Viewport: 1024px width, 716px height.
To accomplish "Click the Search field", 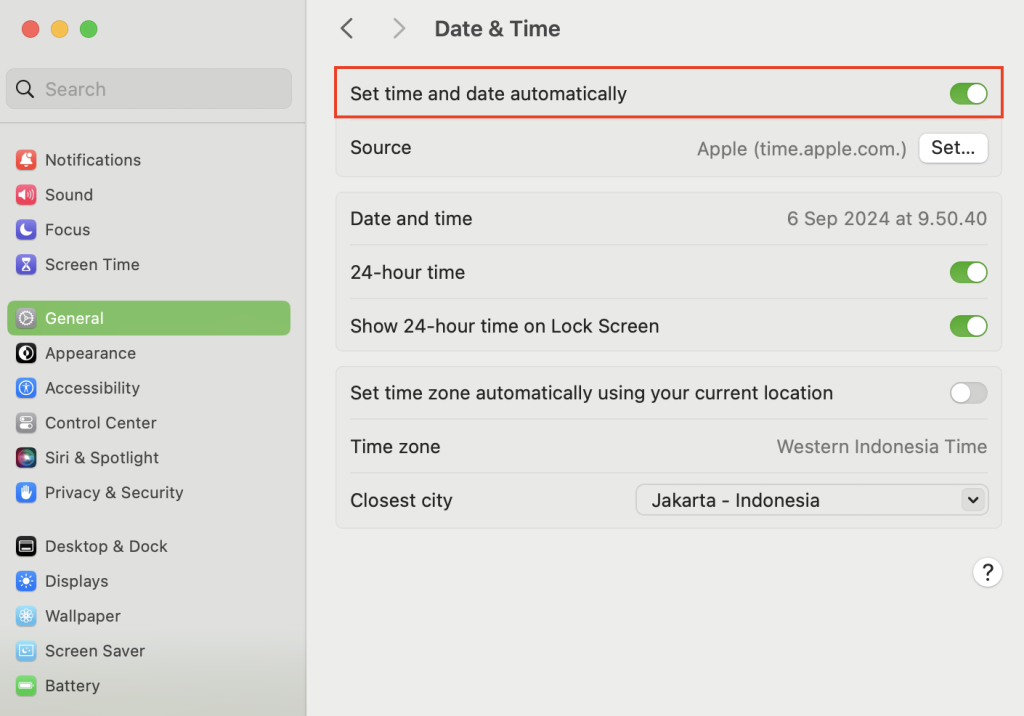I will coord(148,89).
